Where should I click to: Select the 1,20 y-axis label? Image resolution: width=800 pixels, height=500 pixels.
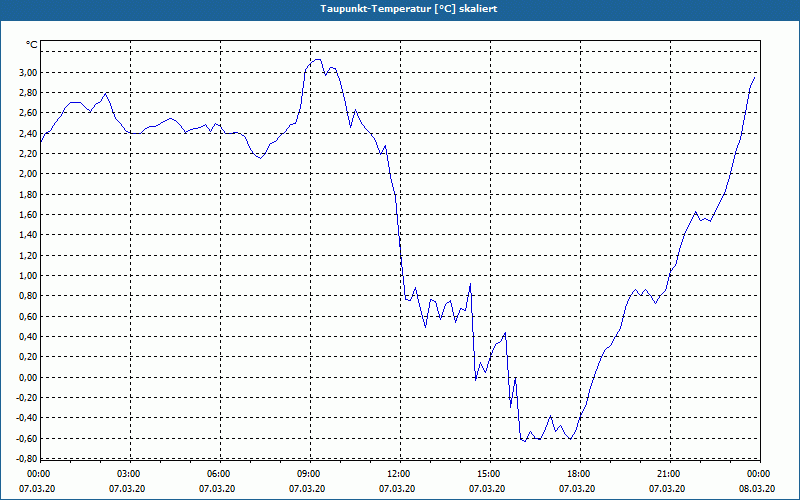[28, 256]
